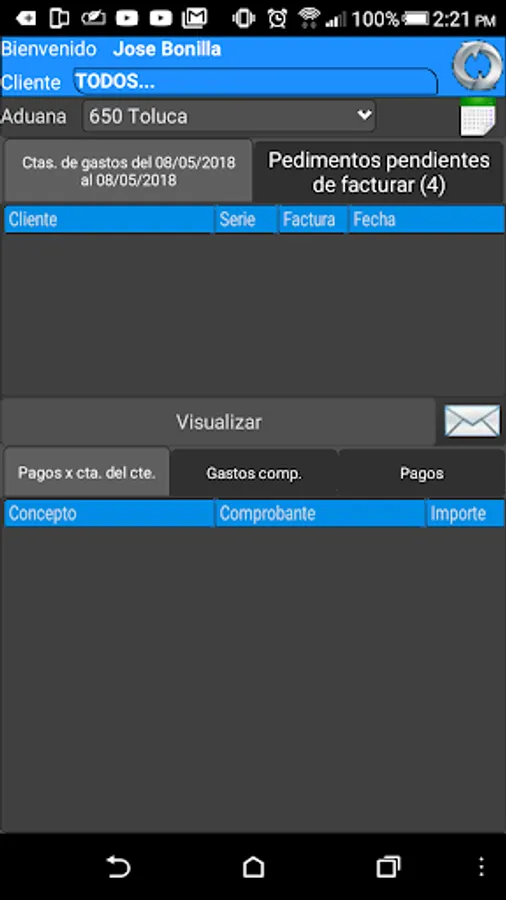The height and width of the screenshot is (900, 506).
Task: Open Pedimentos pendientes de facturar tab
Action: click(x=379, y=172)
